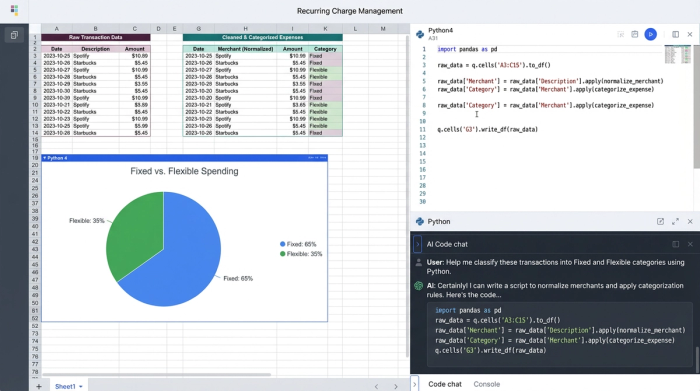Click the chat vertical scrollbar thumb

(x=697, y=359)
